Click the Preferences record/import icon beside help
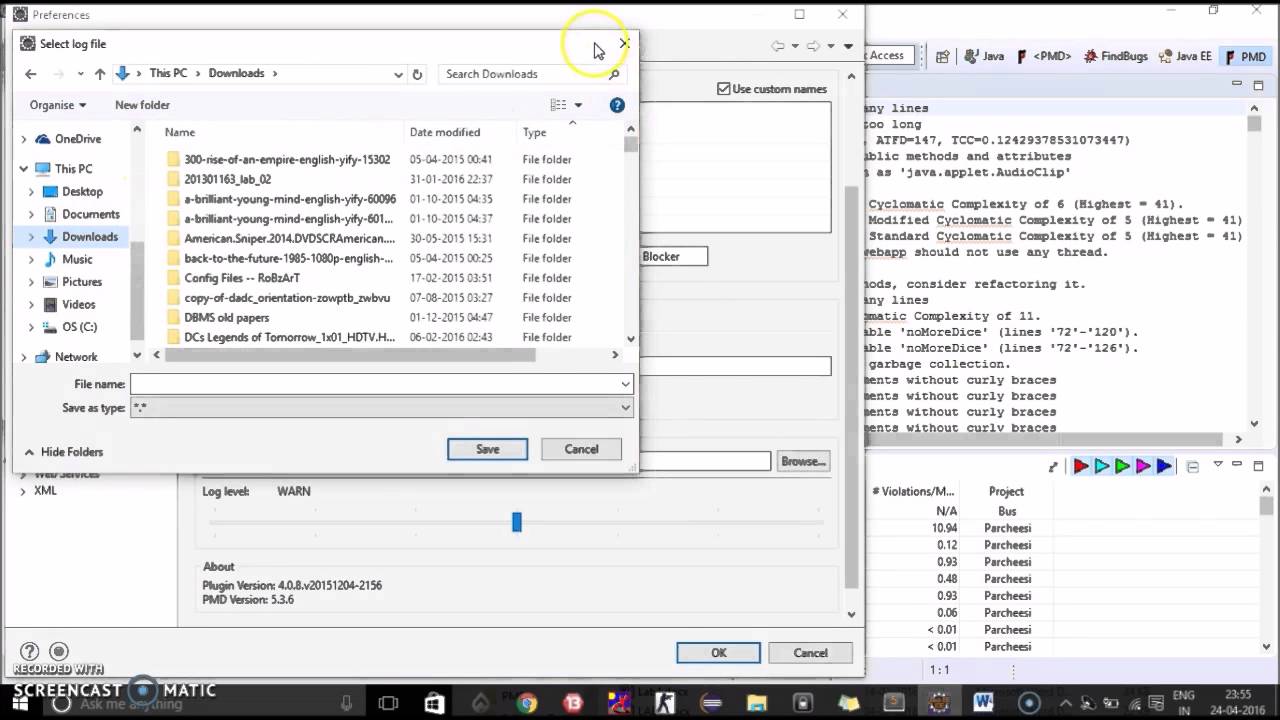The height and width of the screenshot is (720, 1280). point(59,652)
